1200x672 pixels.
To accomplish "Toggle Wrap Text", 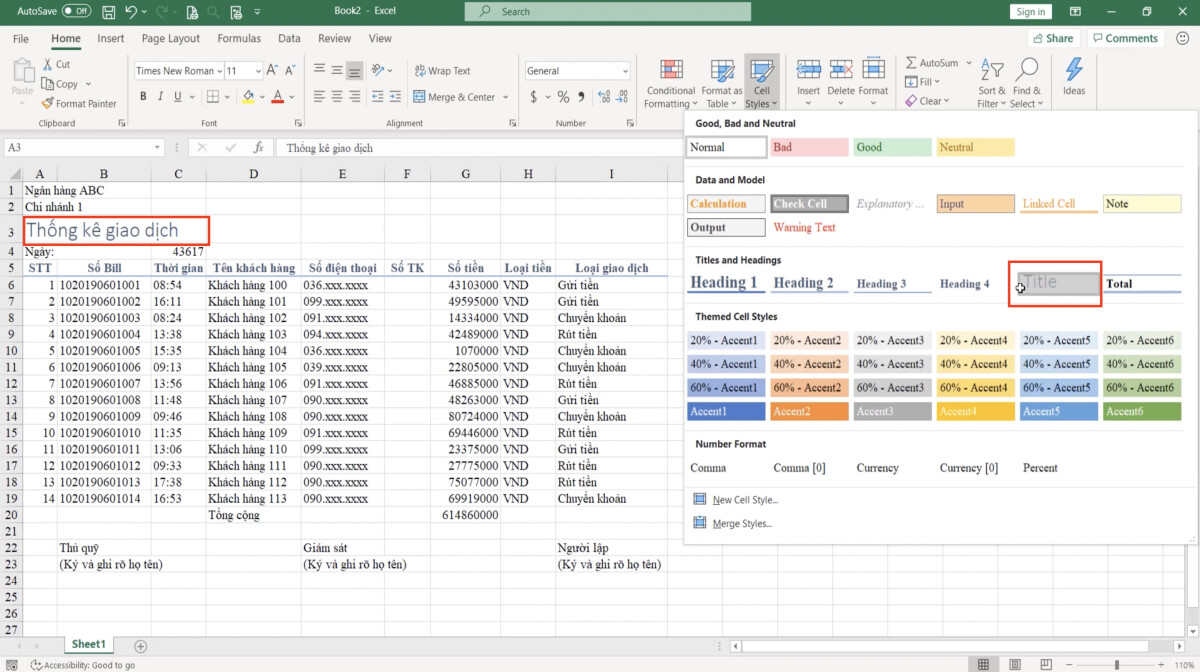I will pyautogui.click(x=442, y=71).
